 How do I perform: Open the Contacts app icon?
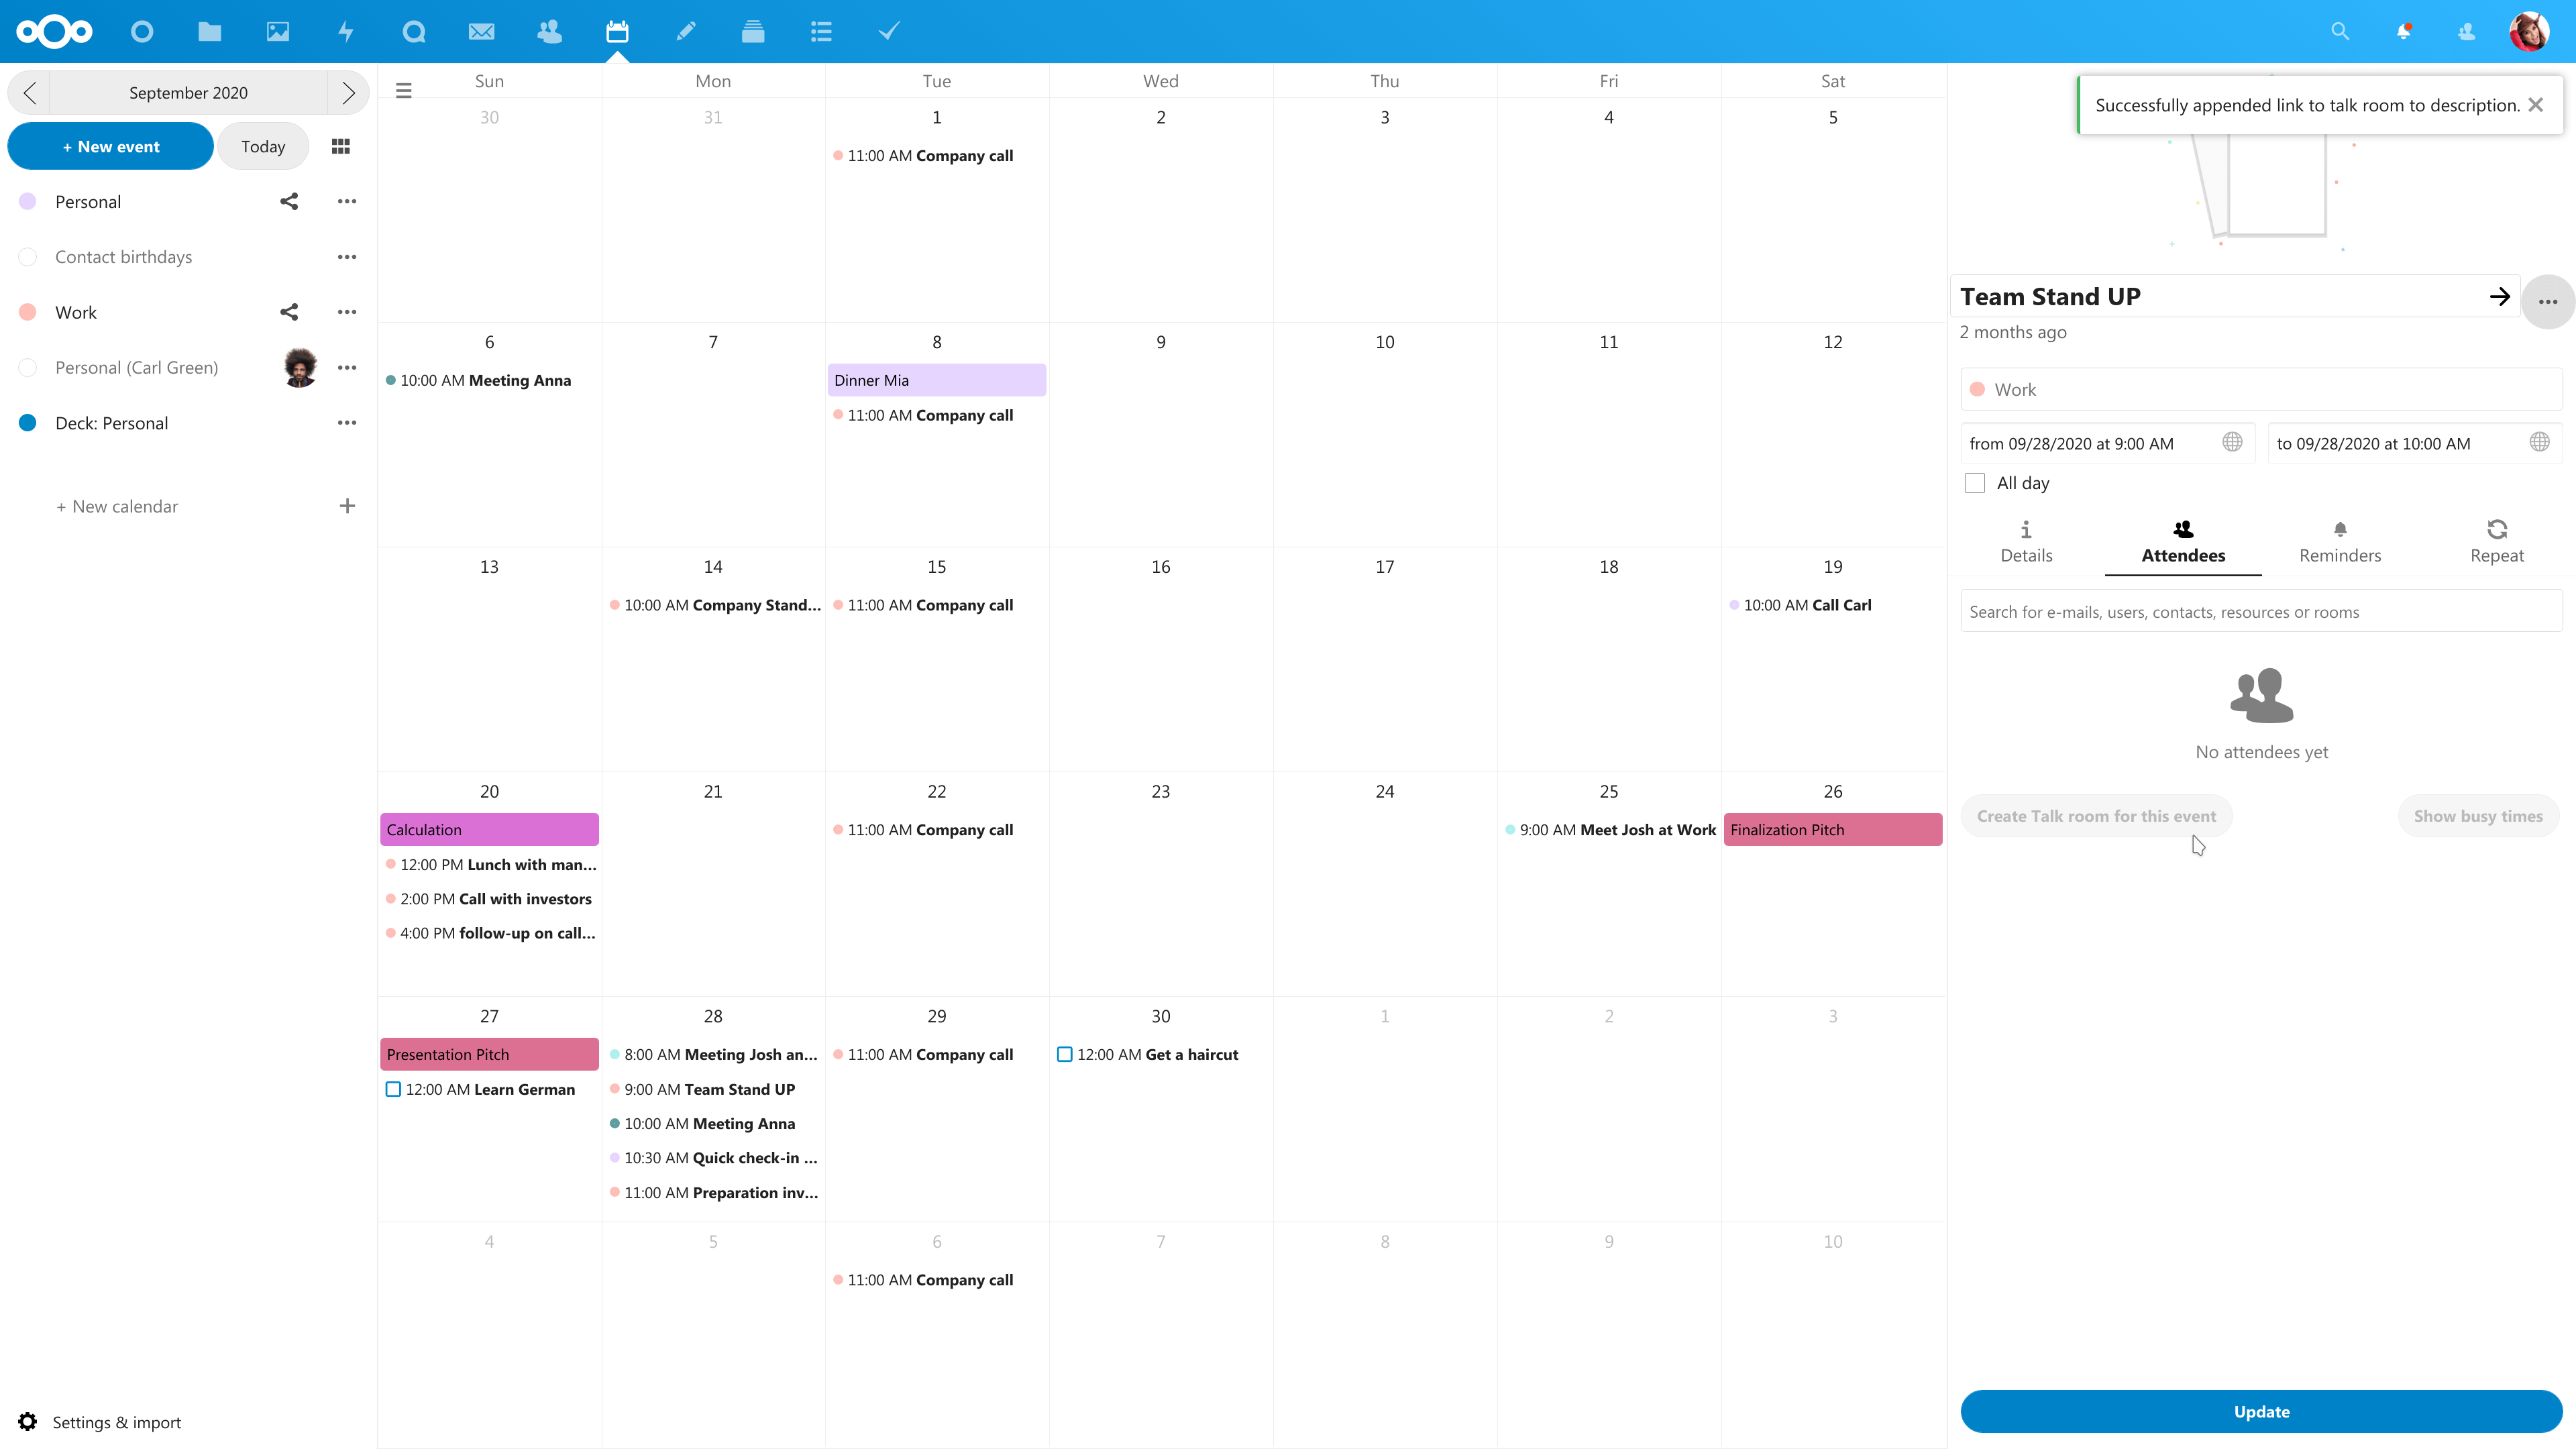click(x=550, y=31)
